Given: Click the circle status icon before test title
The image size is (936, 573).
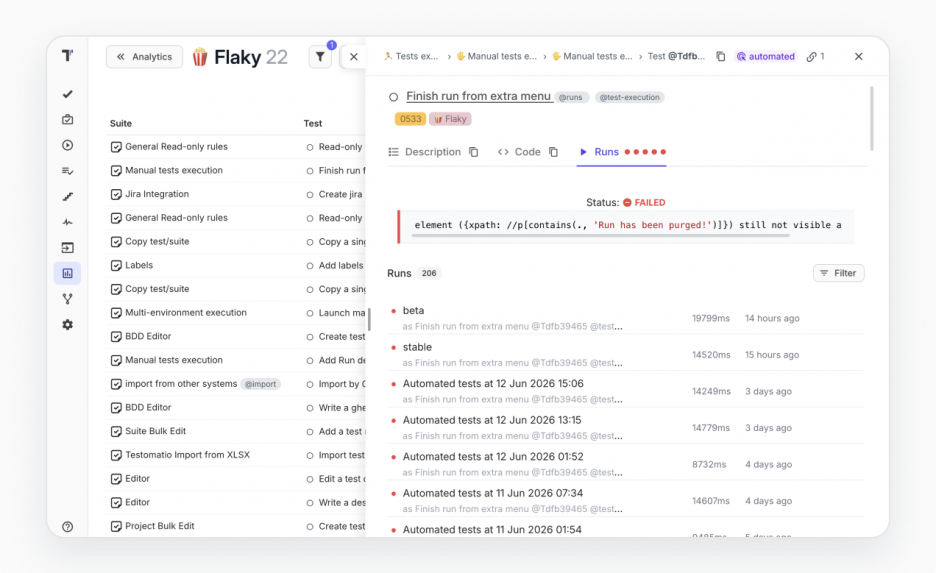Looking at the screenshot, I should [393, 97].
